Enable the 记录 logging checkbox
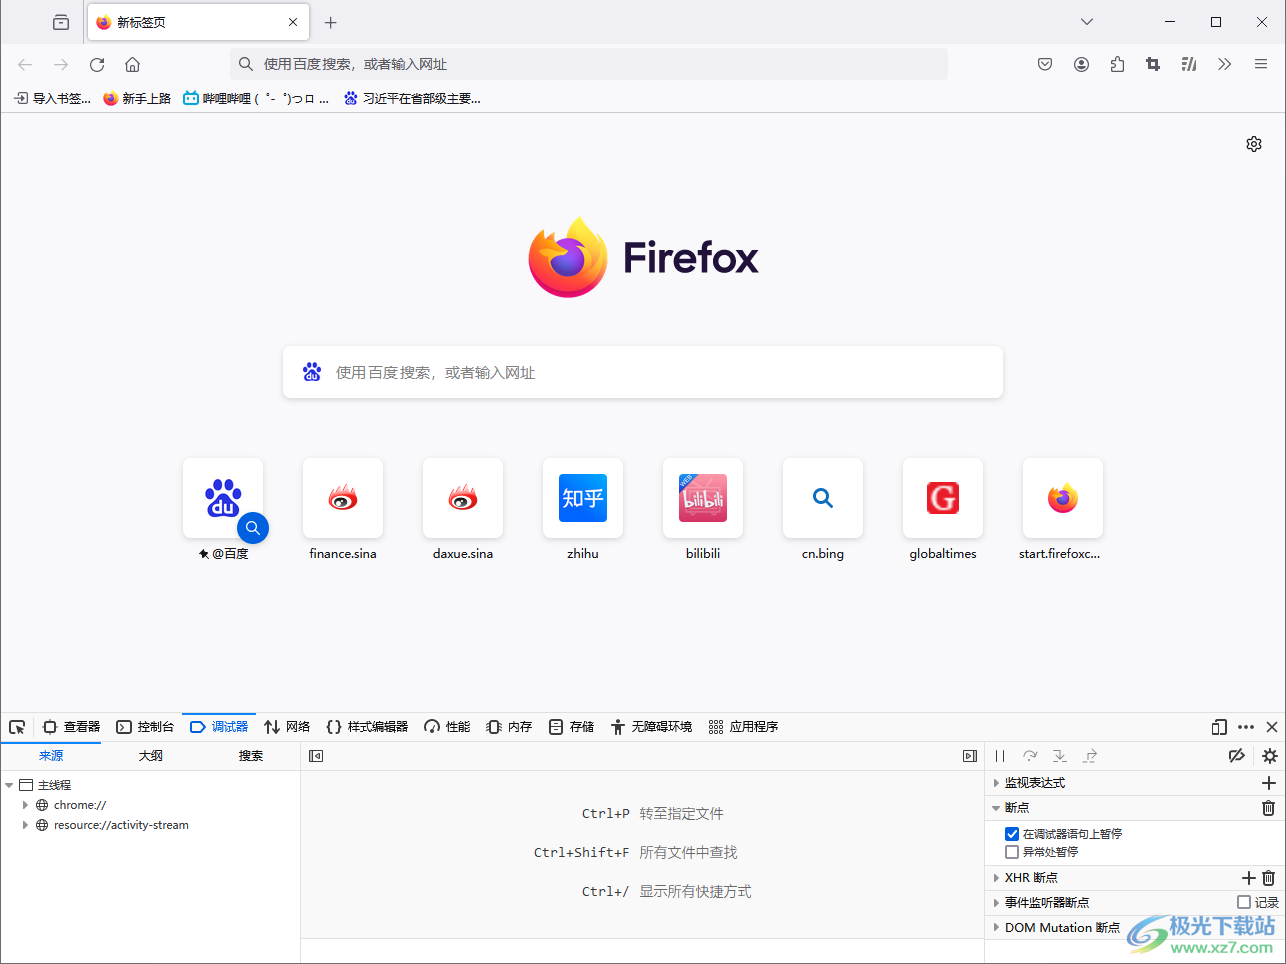Image resolution: width=1286 pixels, height=964 pixels. 1244,902
